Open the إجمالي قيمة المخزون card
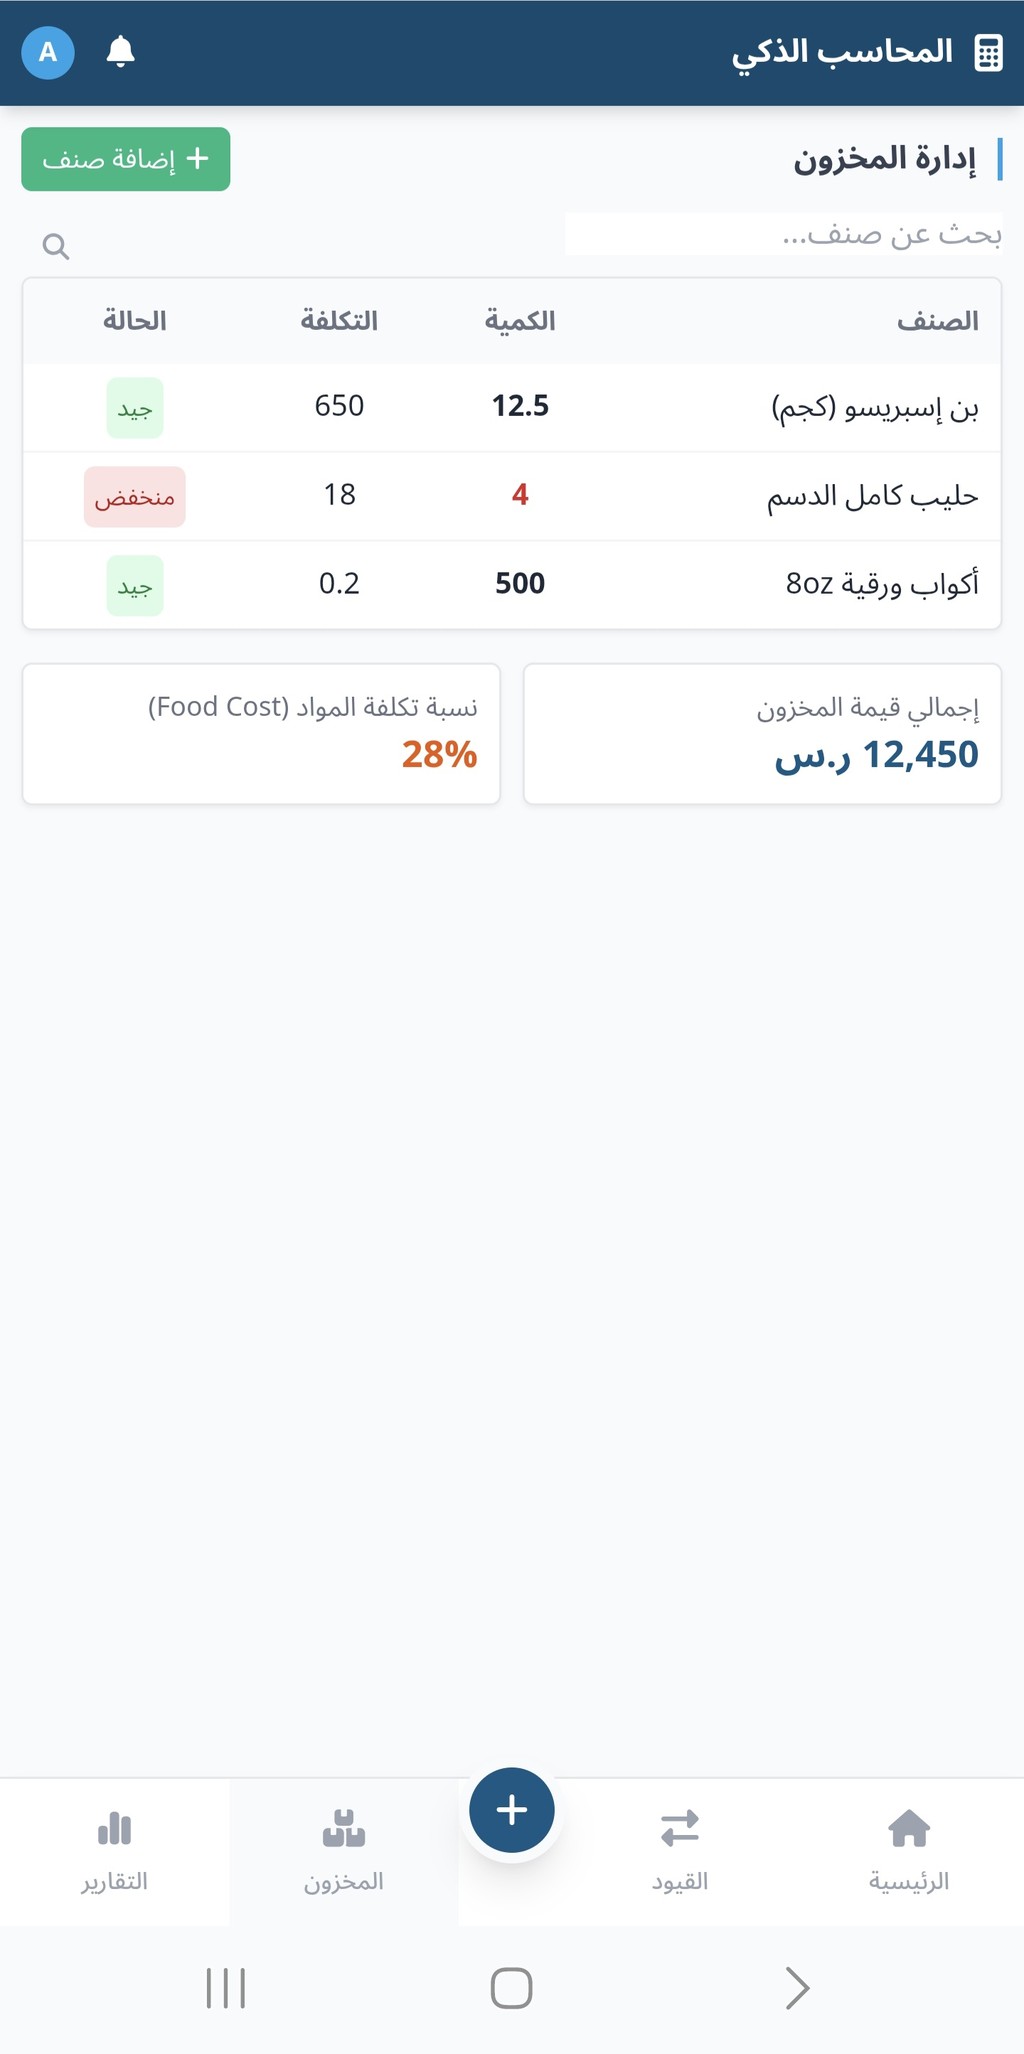 tap(762, 734)
